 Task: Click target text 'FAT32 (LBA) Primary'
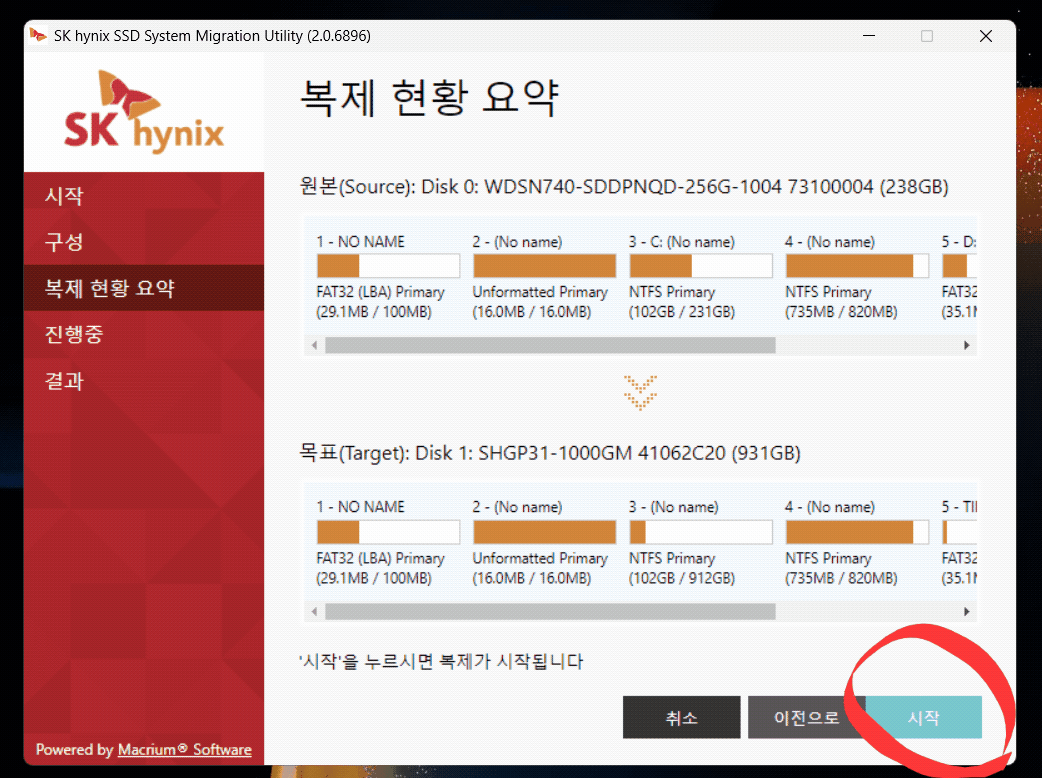[x=380, y=558]
